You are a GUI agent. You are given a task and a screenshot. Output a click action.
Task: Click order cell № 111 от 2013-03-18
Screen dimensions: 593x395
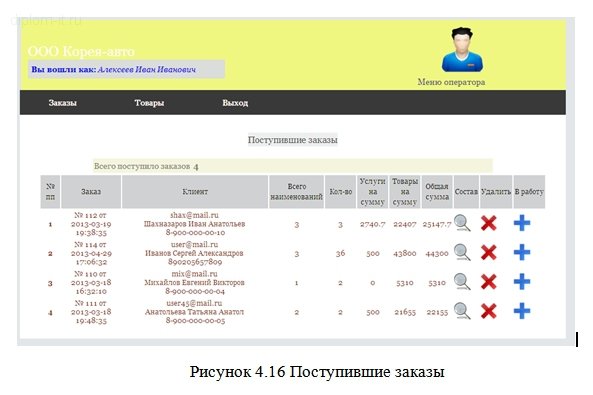[91, 312]
